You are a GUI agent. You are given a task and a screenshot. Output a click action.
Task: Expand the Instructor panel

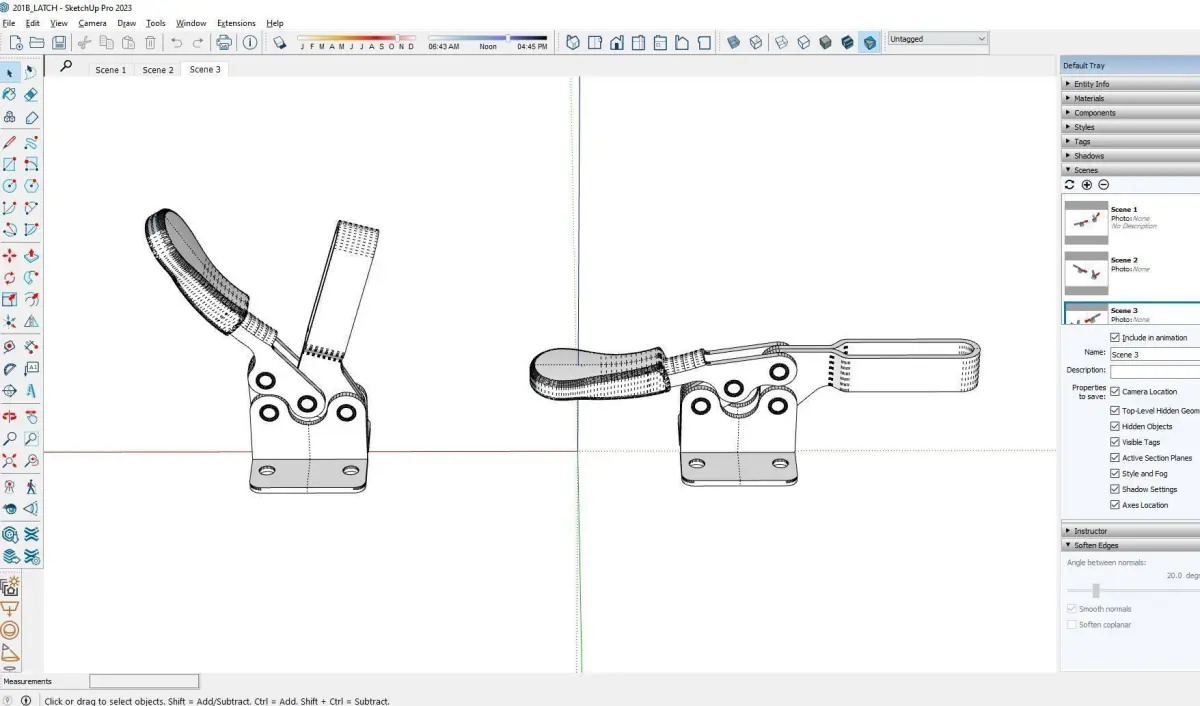coord(1130,531)
